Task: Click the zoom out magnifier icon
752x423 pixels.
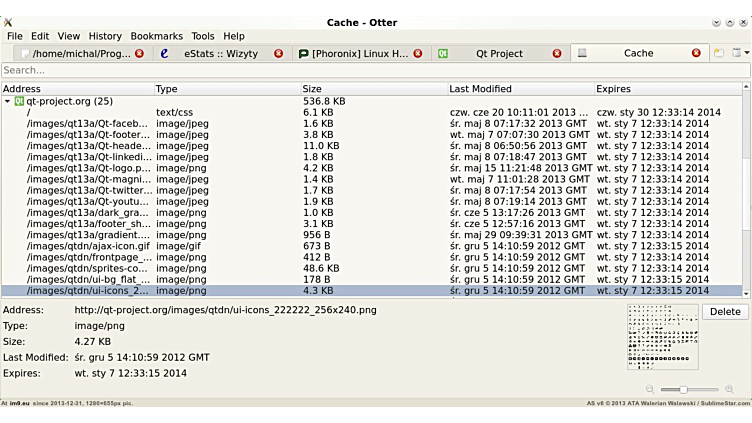Action: click(650, 389)
